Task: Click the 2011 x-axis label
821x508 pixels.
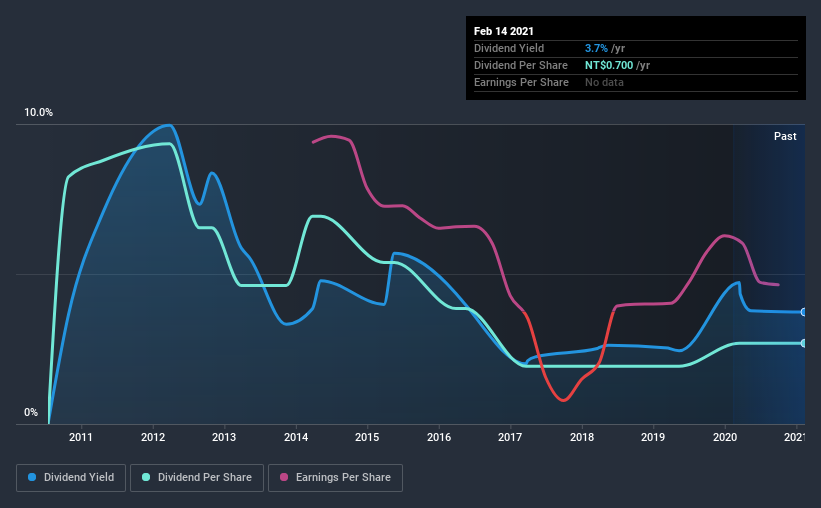Action: [x=81, y=437]
